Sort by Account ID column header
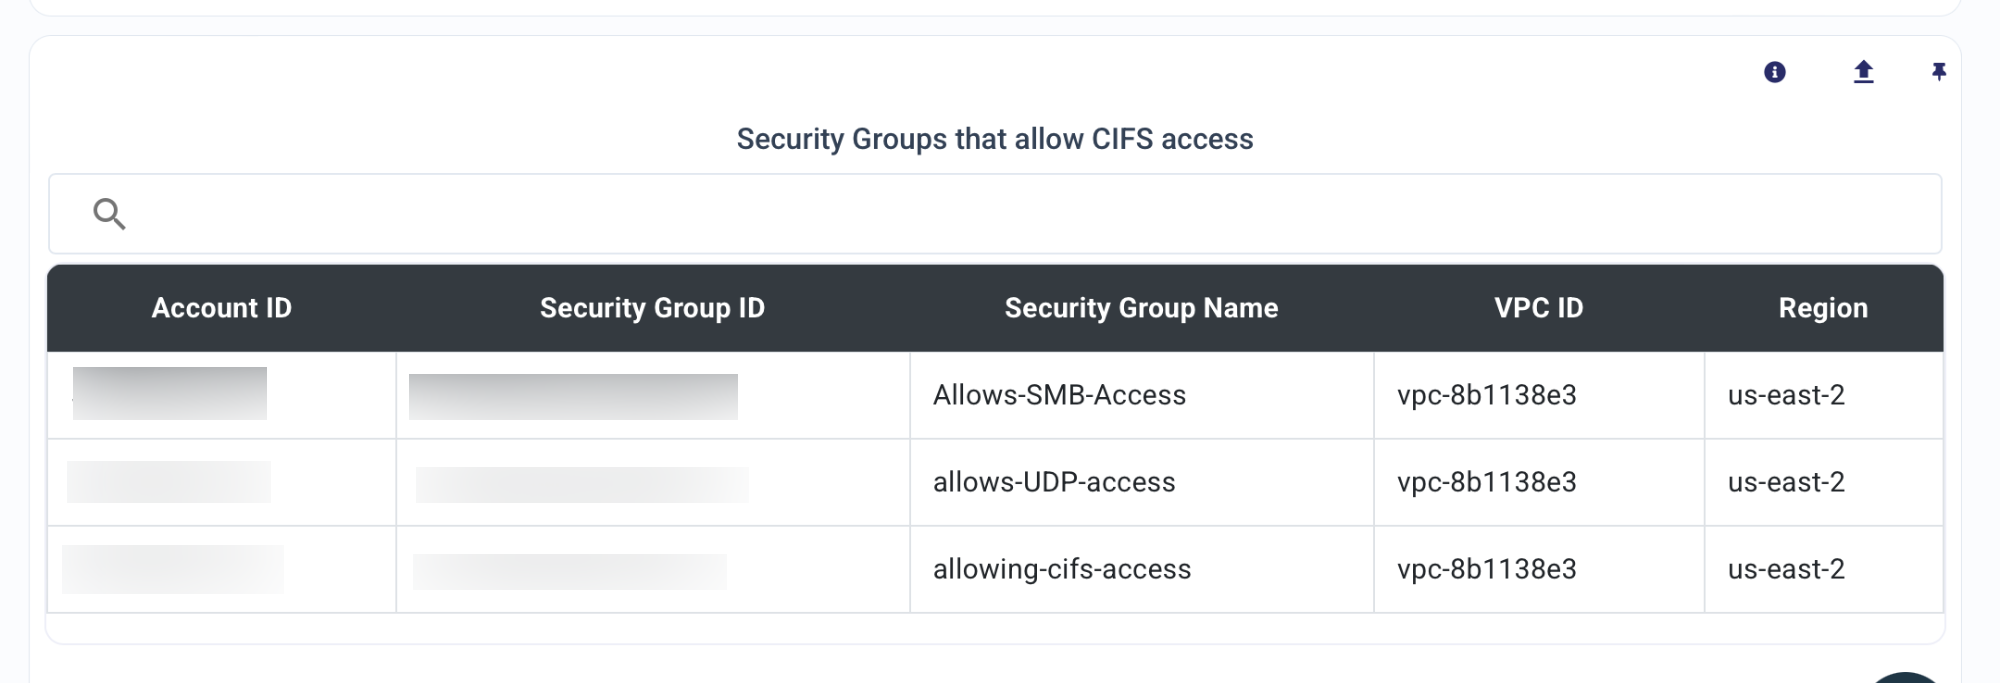The height and width of the screenshot is (683, 2000). coord(222,308)
